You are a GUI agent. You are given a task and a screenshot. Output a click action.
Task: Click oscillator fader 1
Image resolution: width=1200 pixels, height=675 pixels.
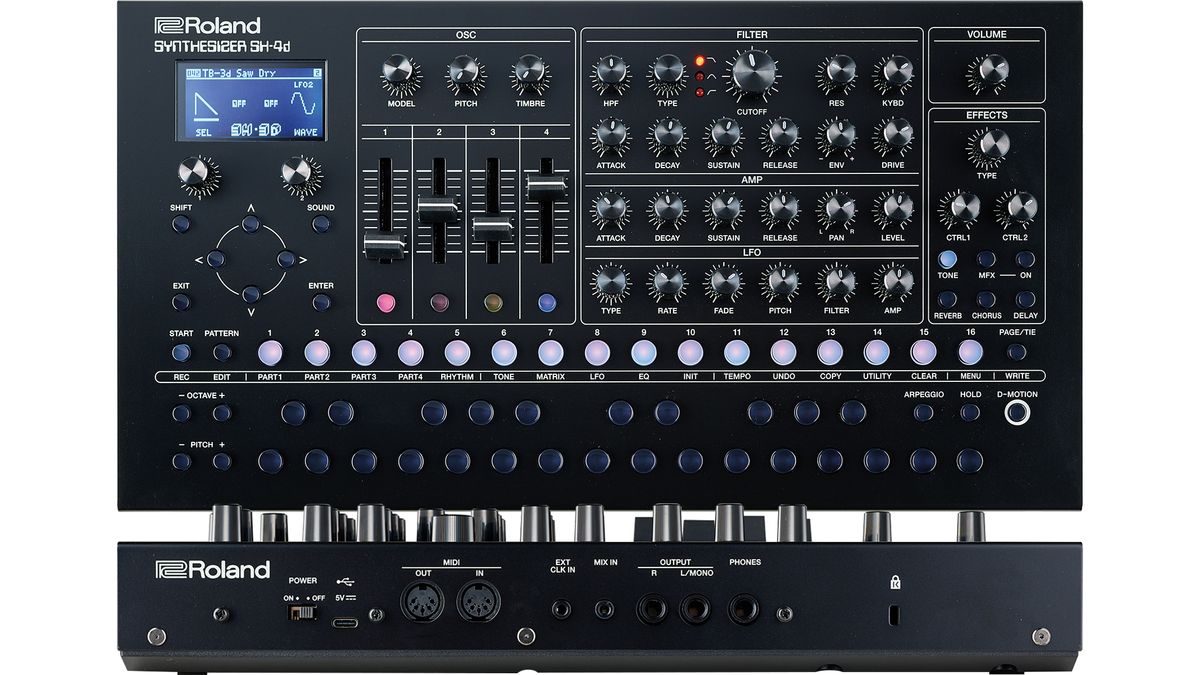pos(383,245)
